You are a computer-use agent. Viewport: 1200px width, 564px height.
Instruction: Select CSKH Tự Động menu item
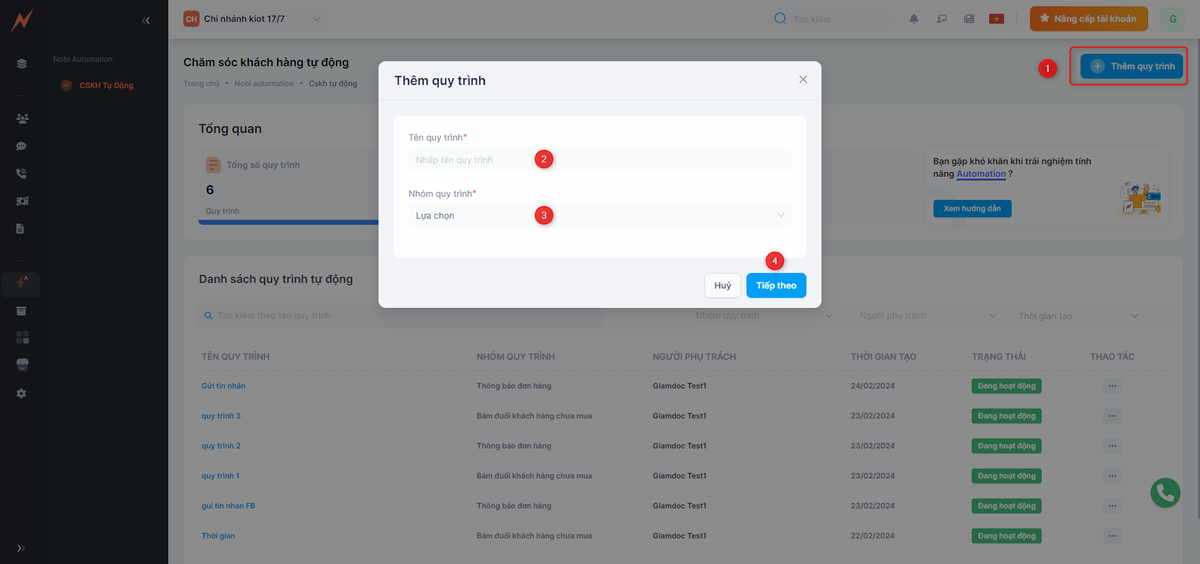coord(106,86)
